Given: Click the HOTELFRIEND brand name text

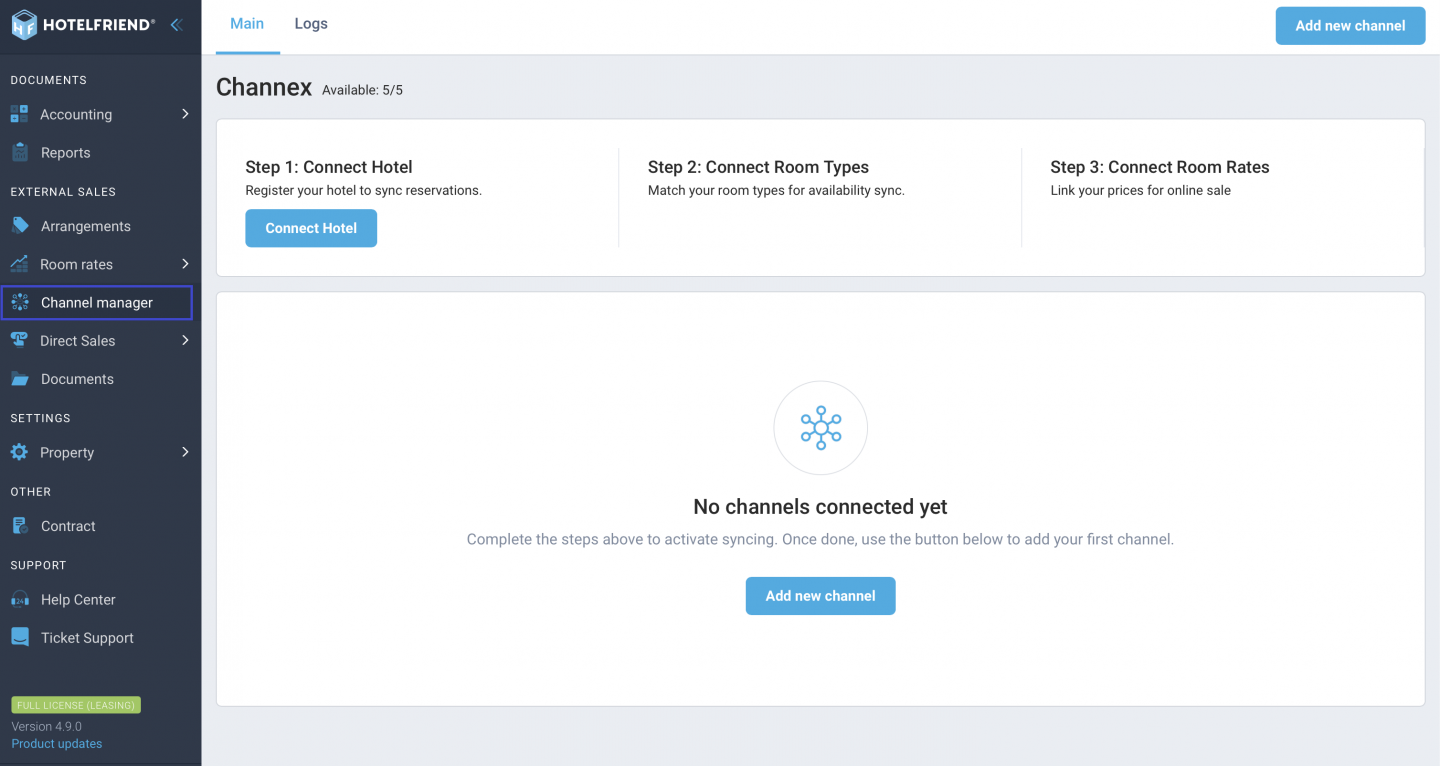Looking at the screenshot, I should tap(99, 25).
